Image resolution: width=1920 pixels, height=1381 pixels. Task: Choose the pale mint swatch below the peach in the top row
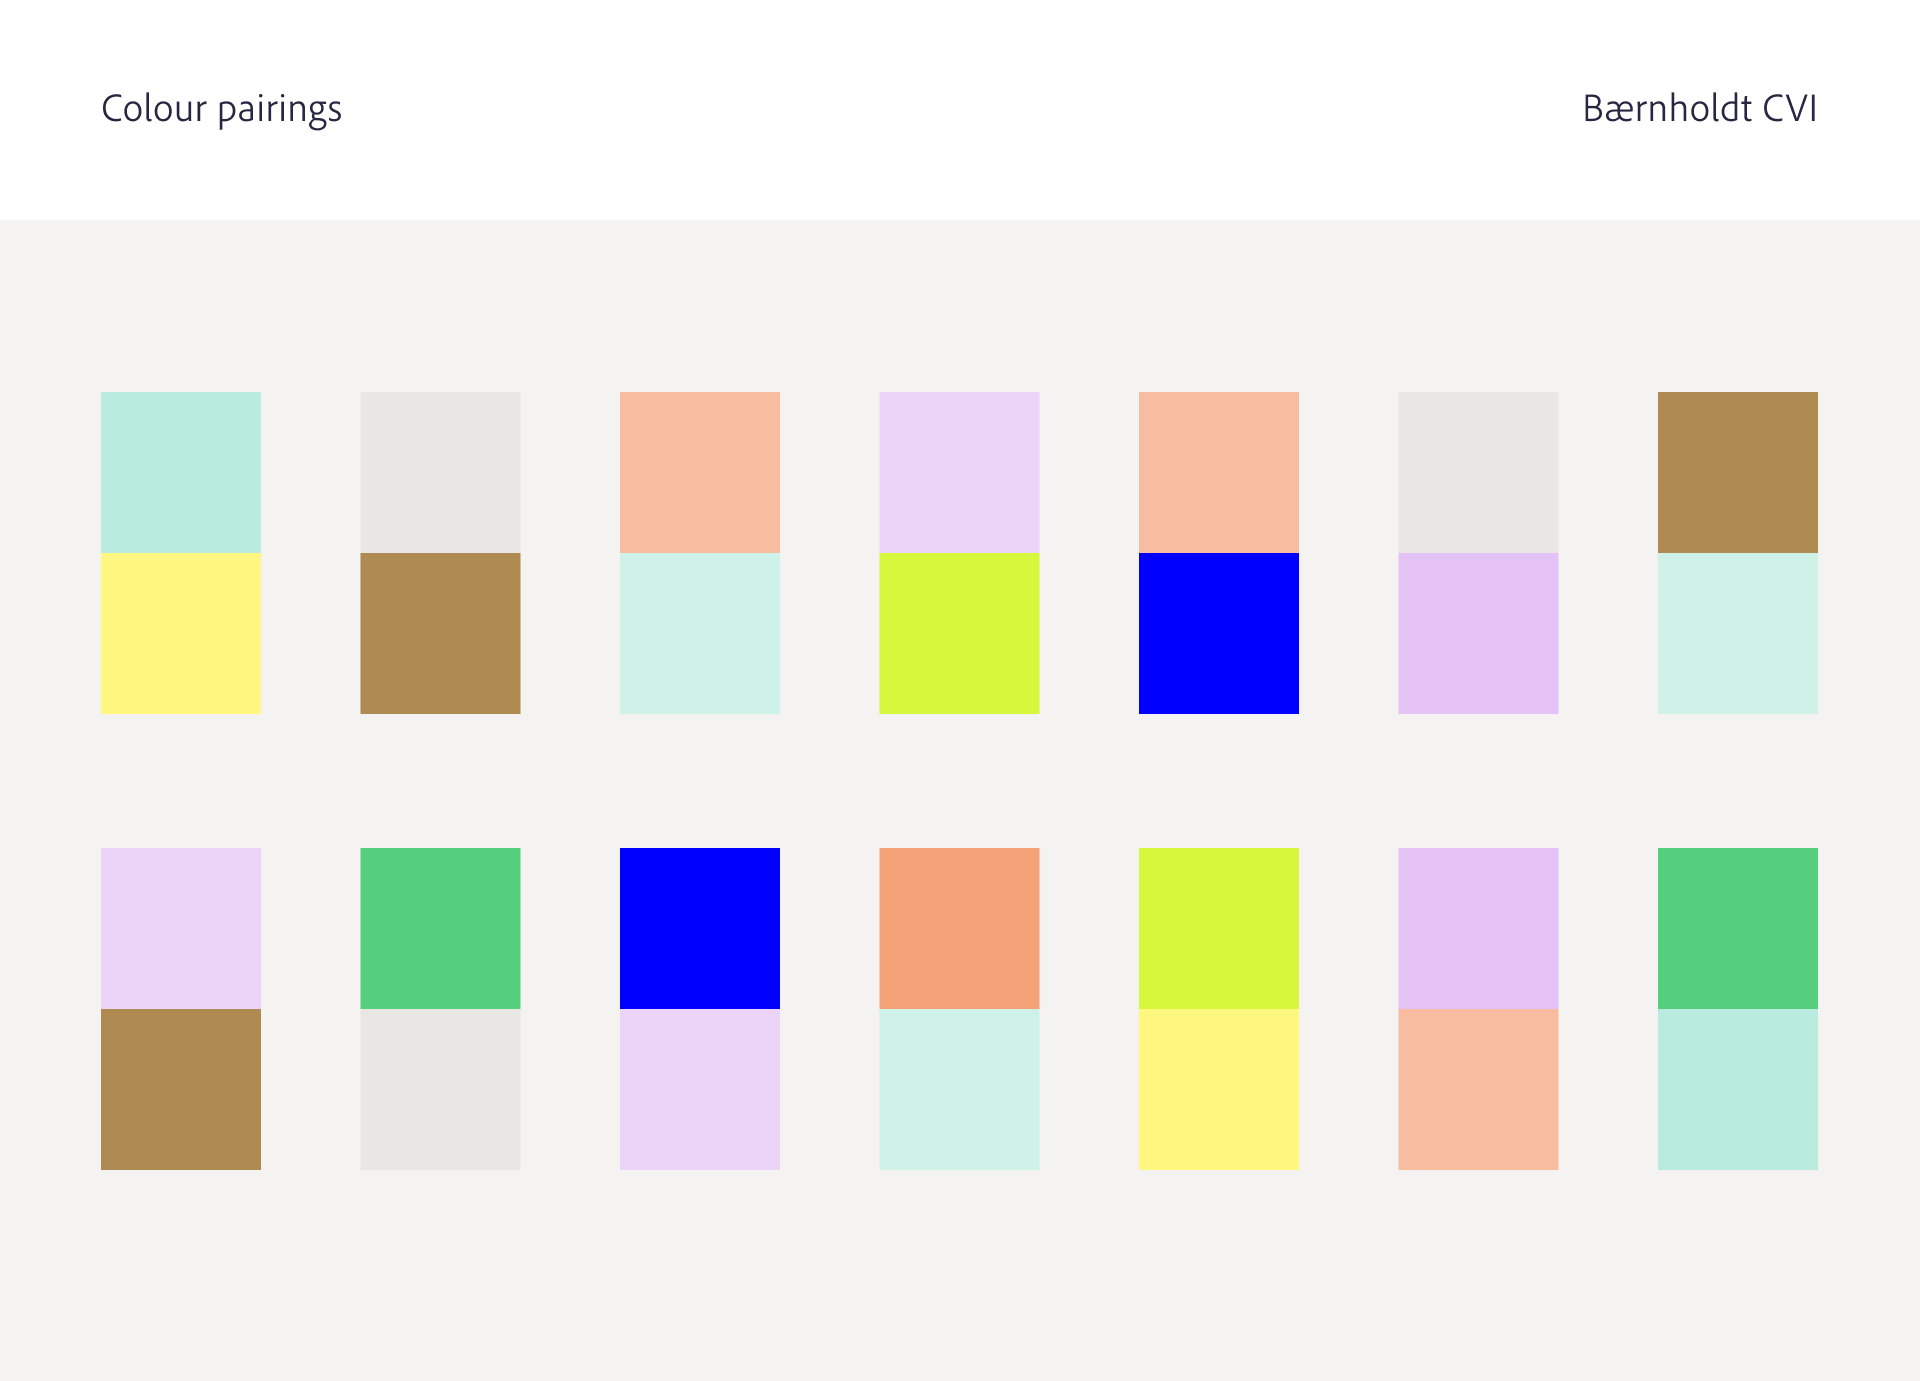(x=700, y=633)
